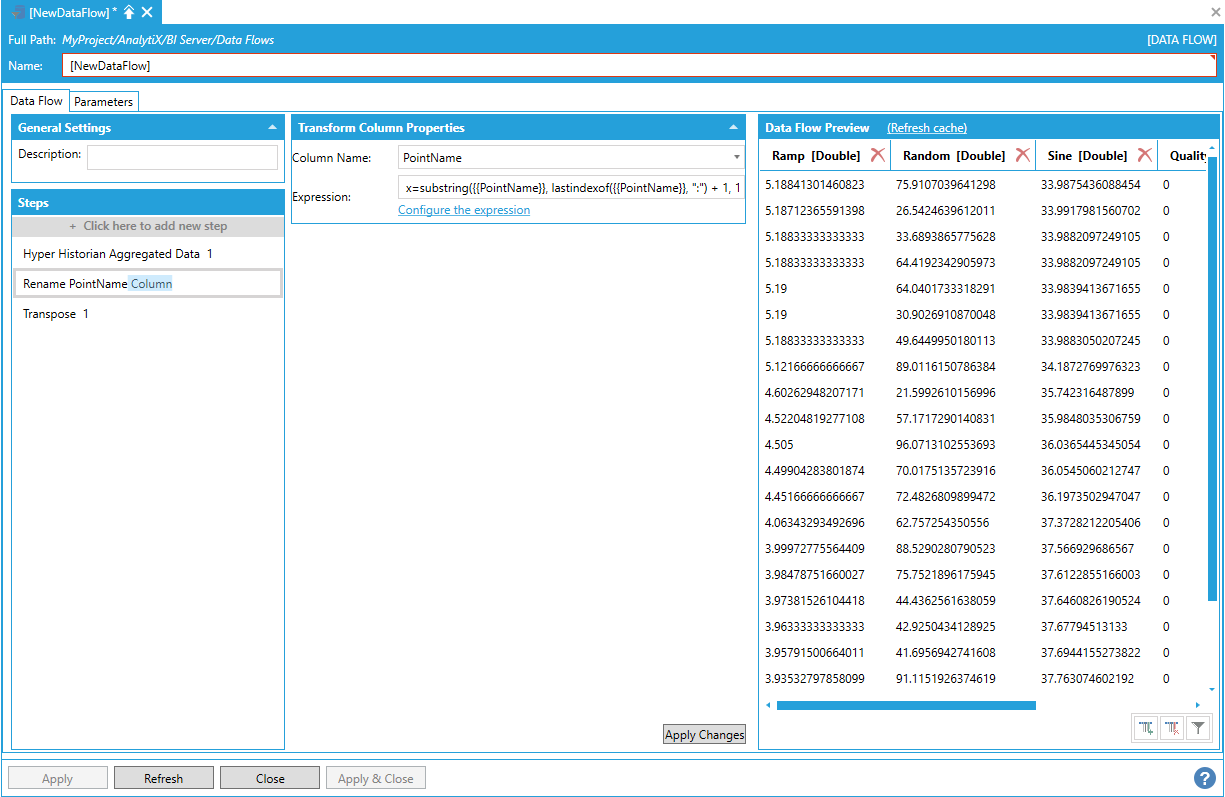The width and height of the screenshot is (1225, 797).
Task: Open the help question mark icon
Action: [x=1204, y=777]
